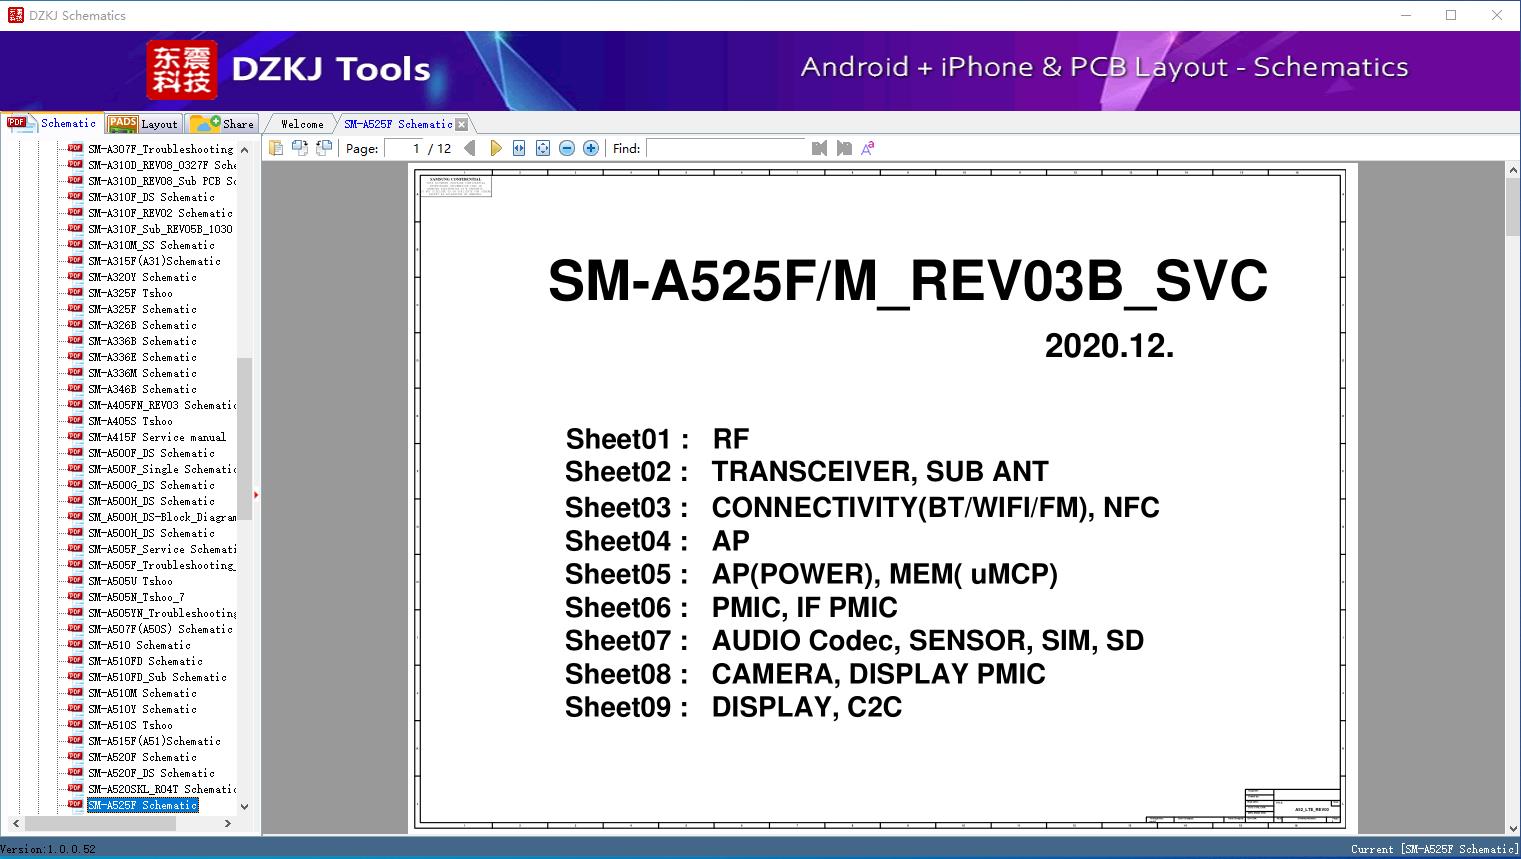Open SM-A510Y Schematic entry
This screenshot has height=859, width=1521.
point(142,709)
